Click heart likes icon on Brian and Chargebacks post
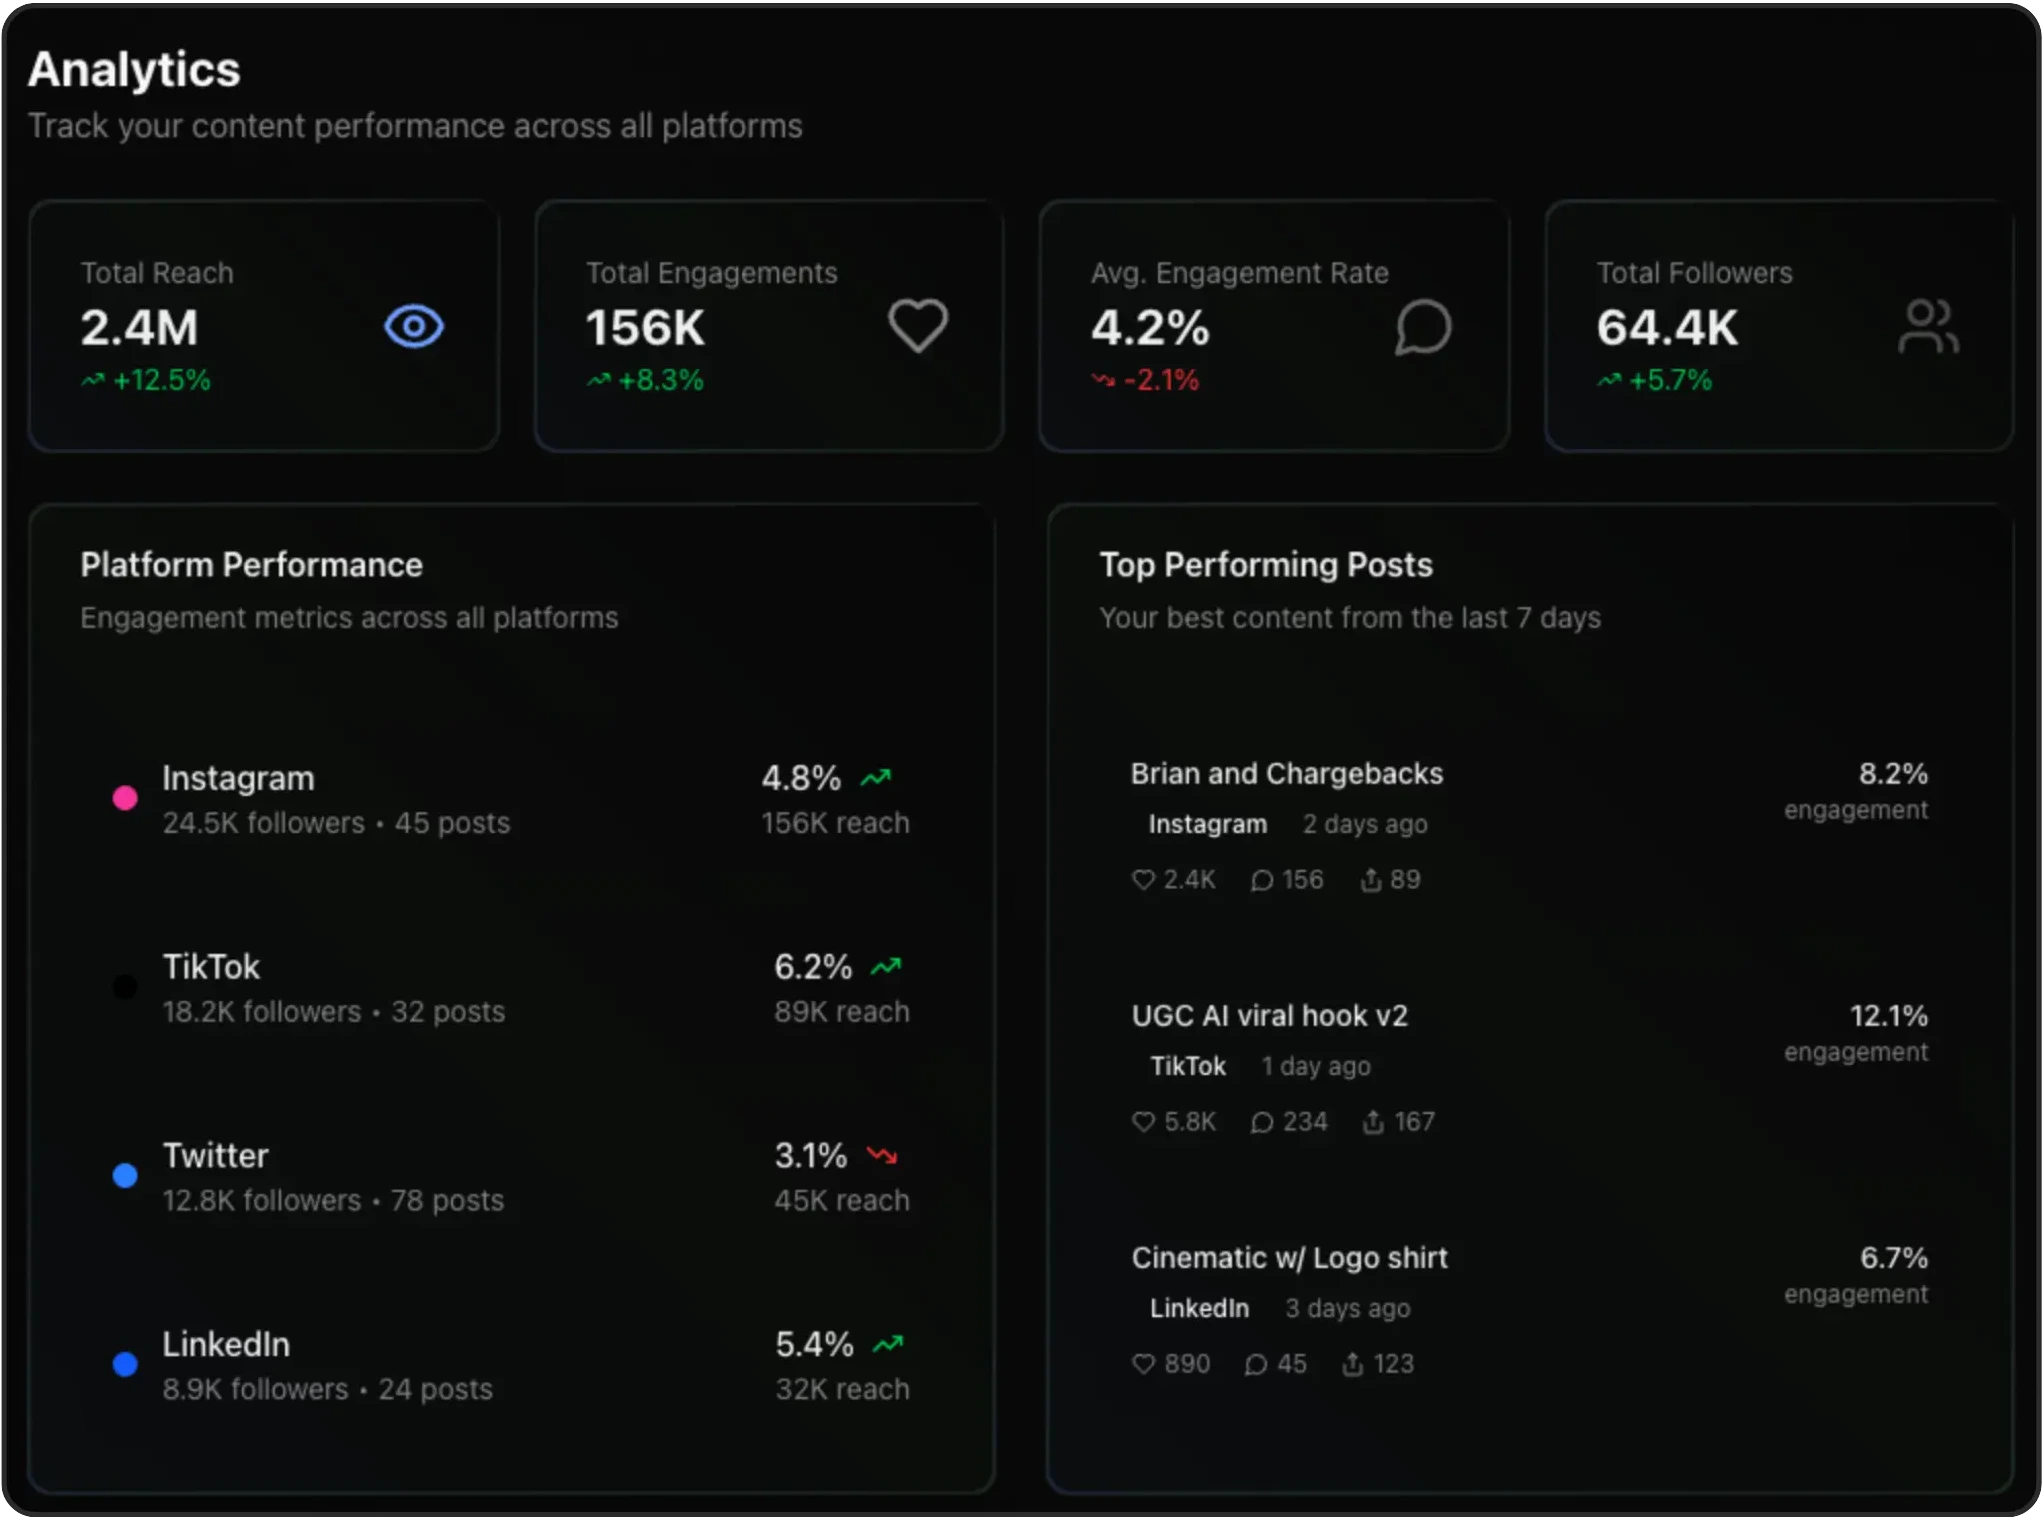Image resolution: width=2044 pixels, height=1523 pixels. pos(1143,880)
